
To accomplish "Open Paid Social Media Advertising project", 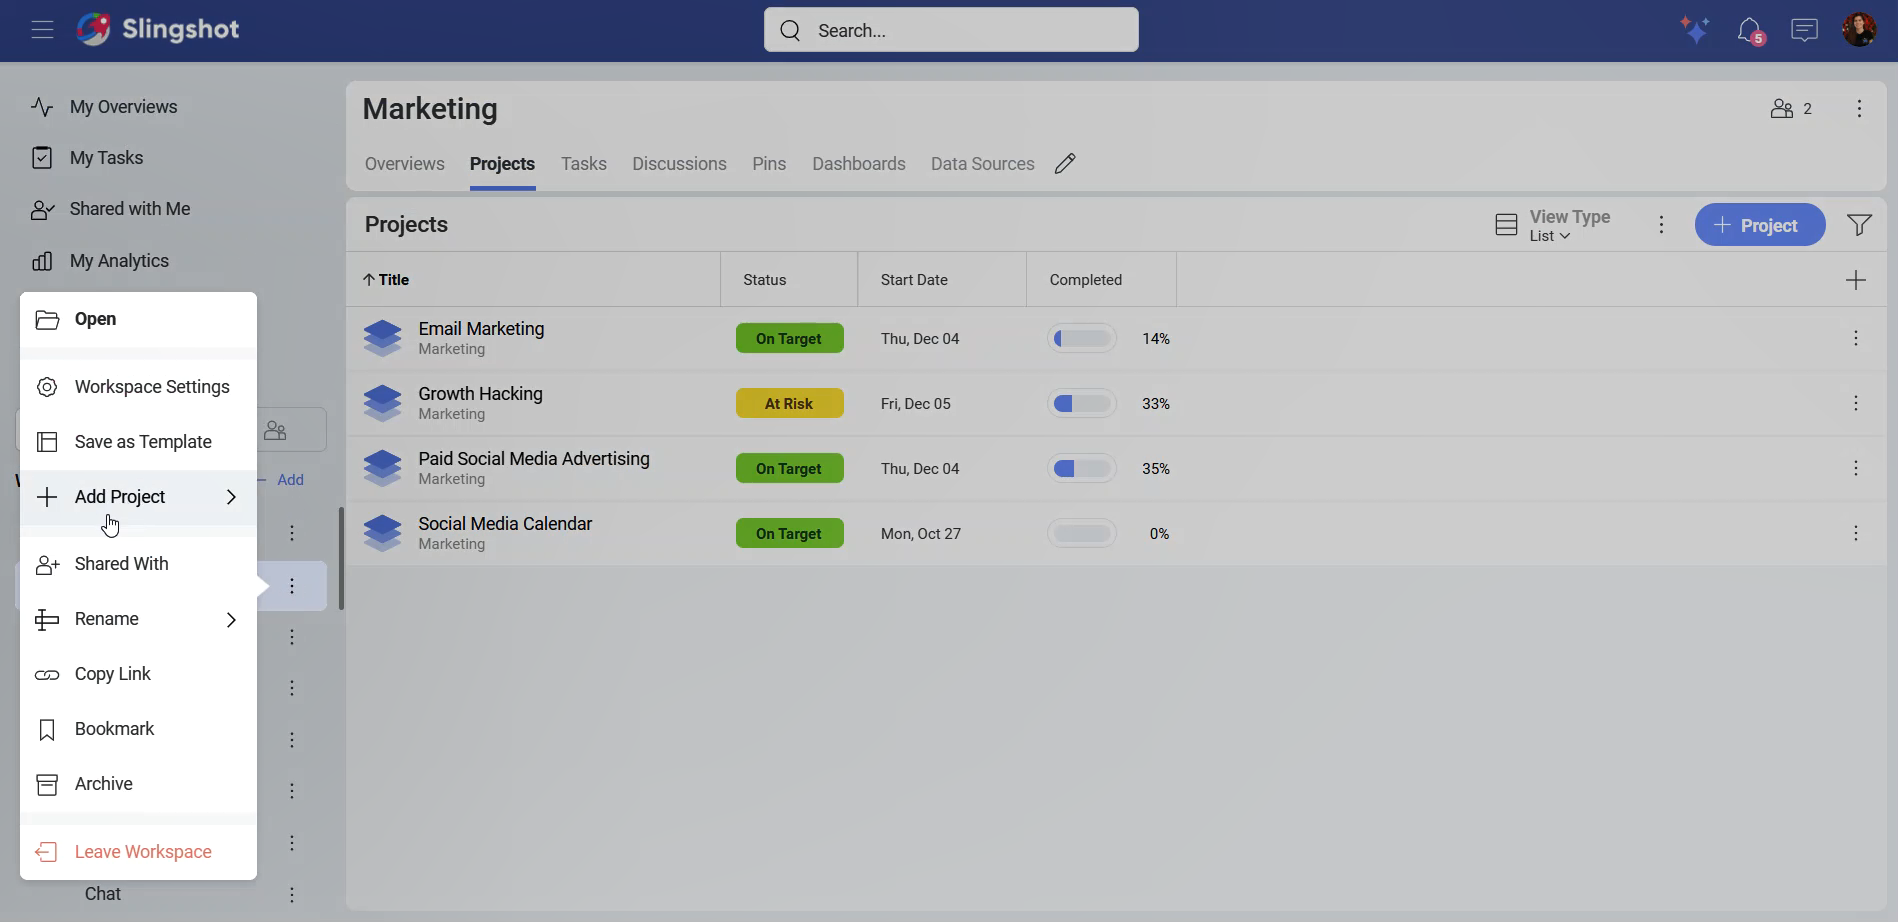I will (534, 459).
